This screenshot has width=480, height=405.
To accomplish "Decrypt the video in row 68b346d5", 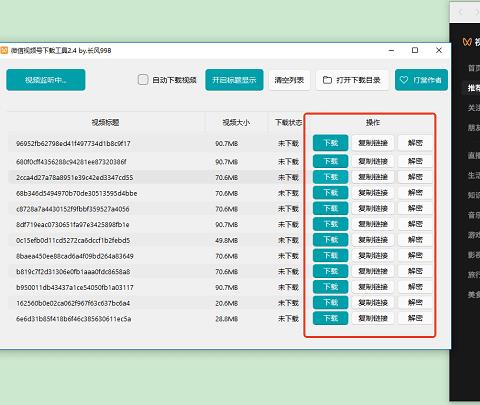I will point(415,193).
